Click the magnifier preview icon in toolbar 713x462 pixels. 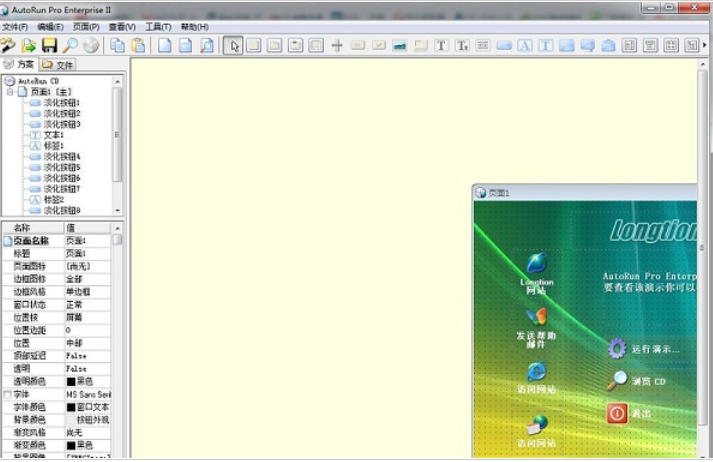coord(70,45)
